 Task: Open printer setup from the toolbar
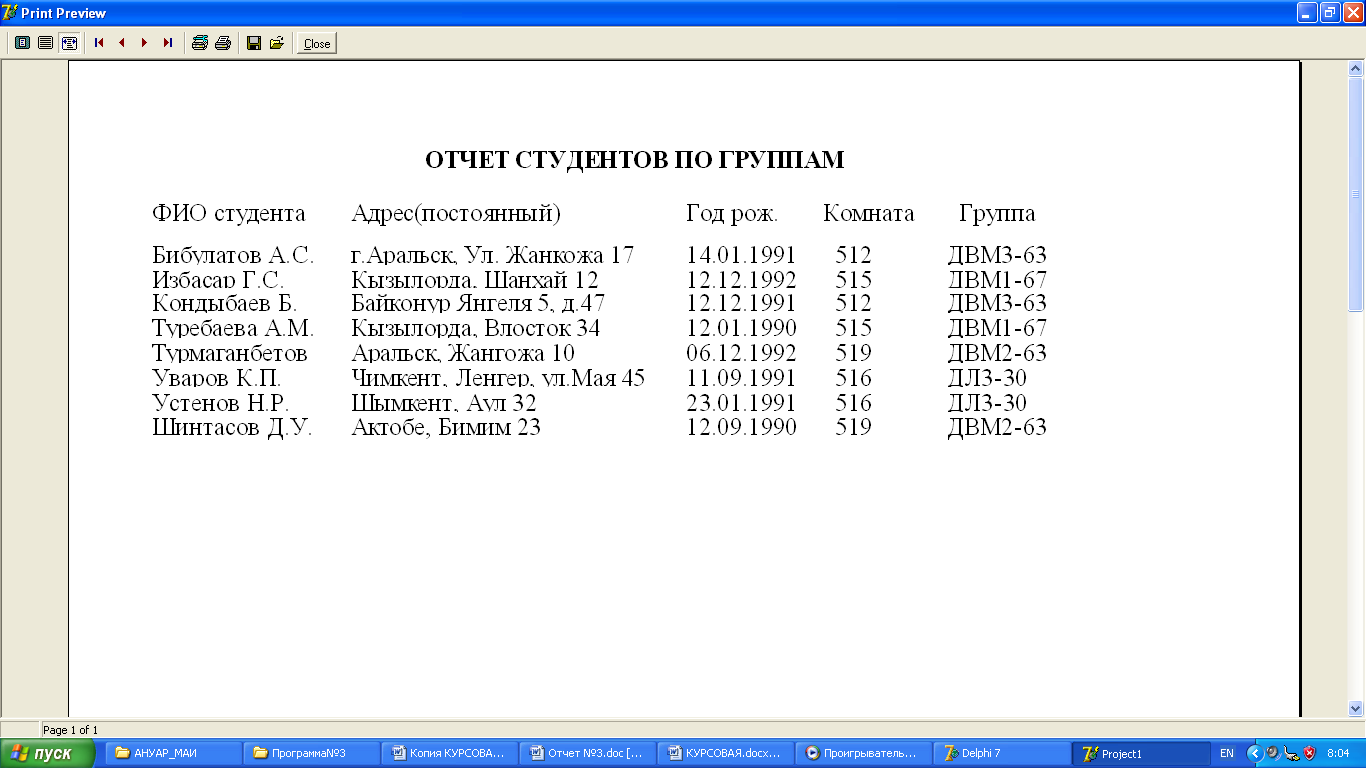click(200, 43)
